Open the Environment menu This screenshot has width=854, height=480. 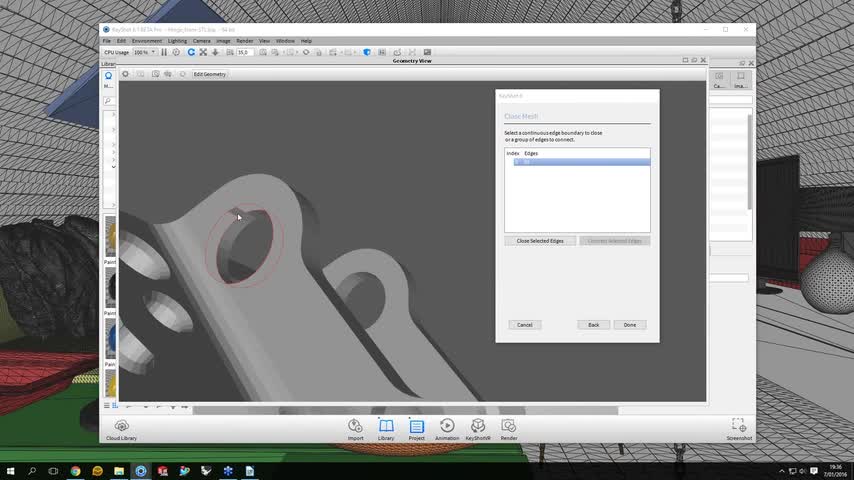147,41
